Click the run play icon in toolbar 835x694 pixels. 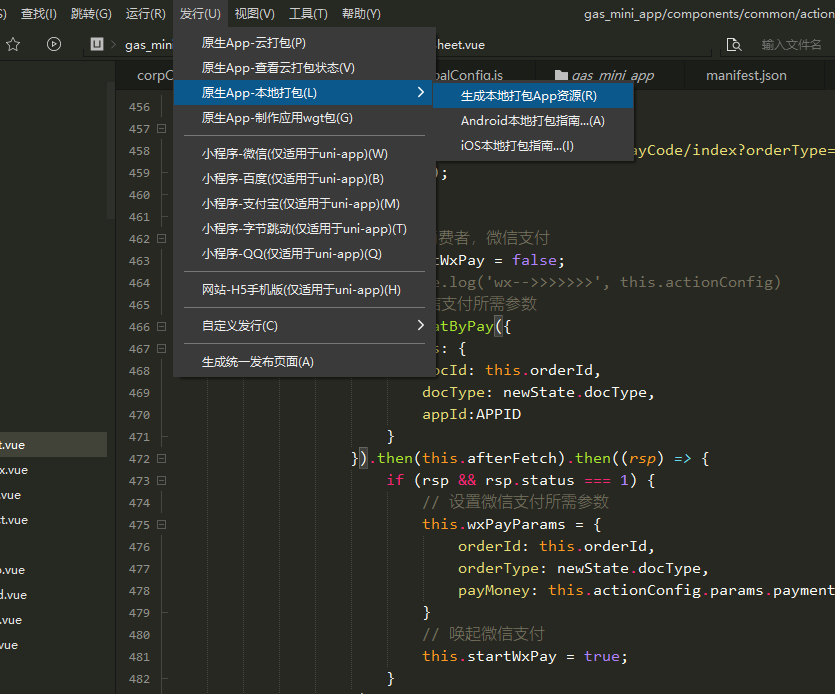click(54, 44)
